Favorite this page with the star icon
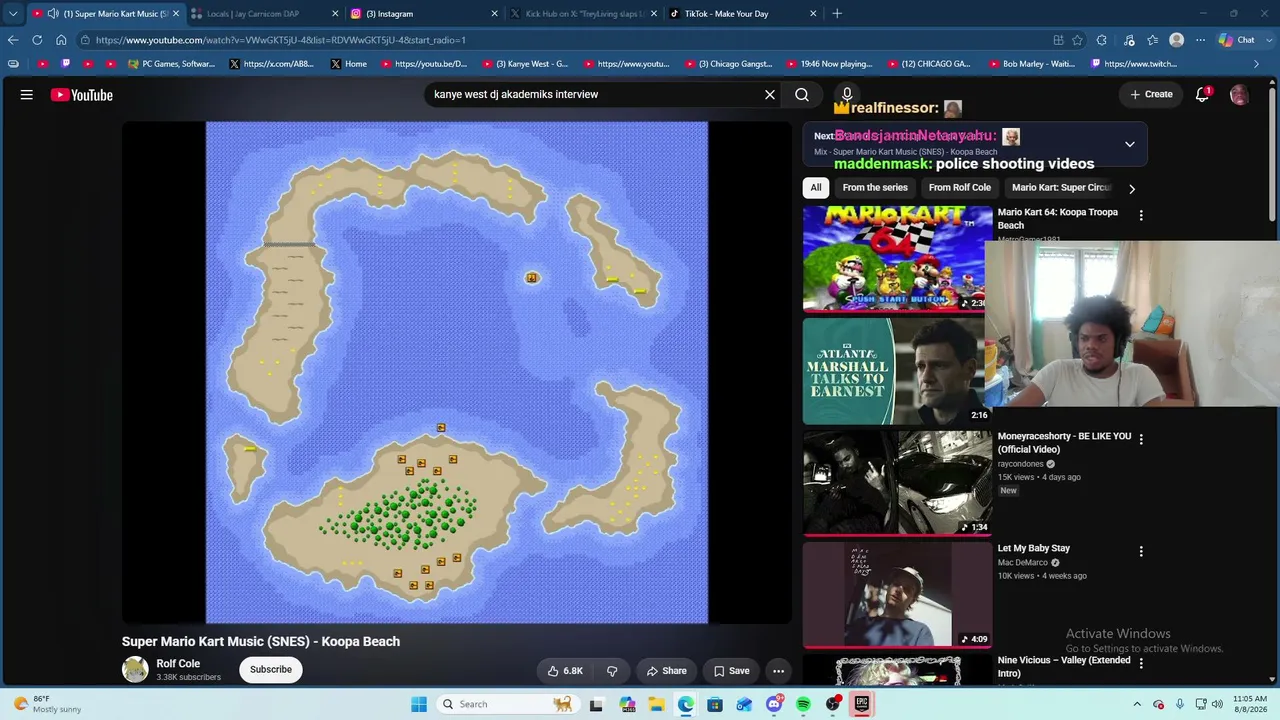The image size is (1280, 720). [1077, 40]
